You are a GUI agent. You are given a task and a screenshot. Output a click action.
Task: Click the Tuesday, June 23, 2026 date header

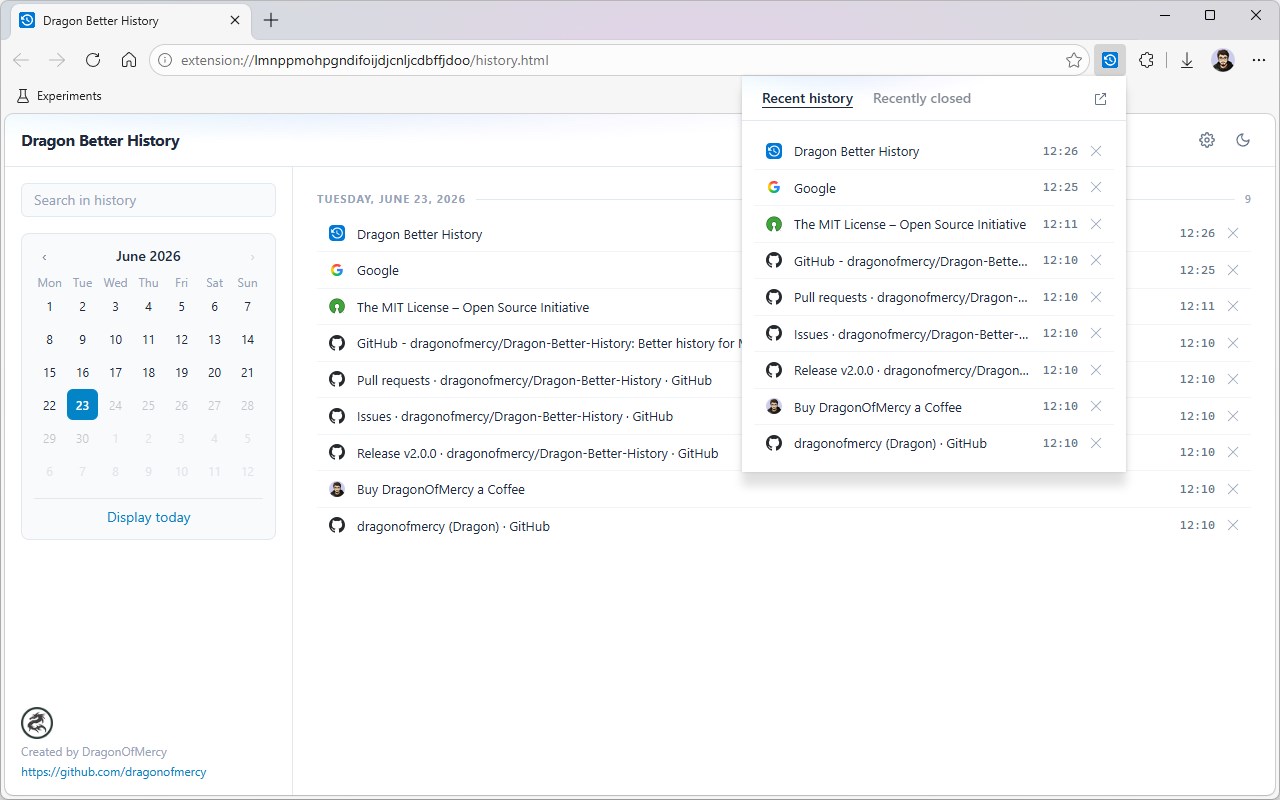click(391, 199)
